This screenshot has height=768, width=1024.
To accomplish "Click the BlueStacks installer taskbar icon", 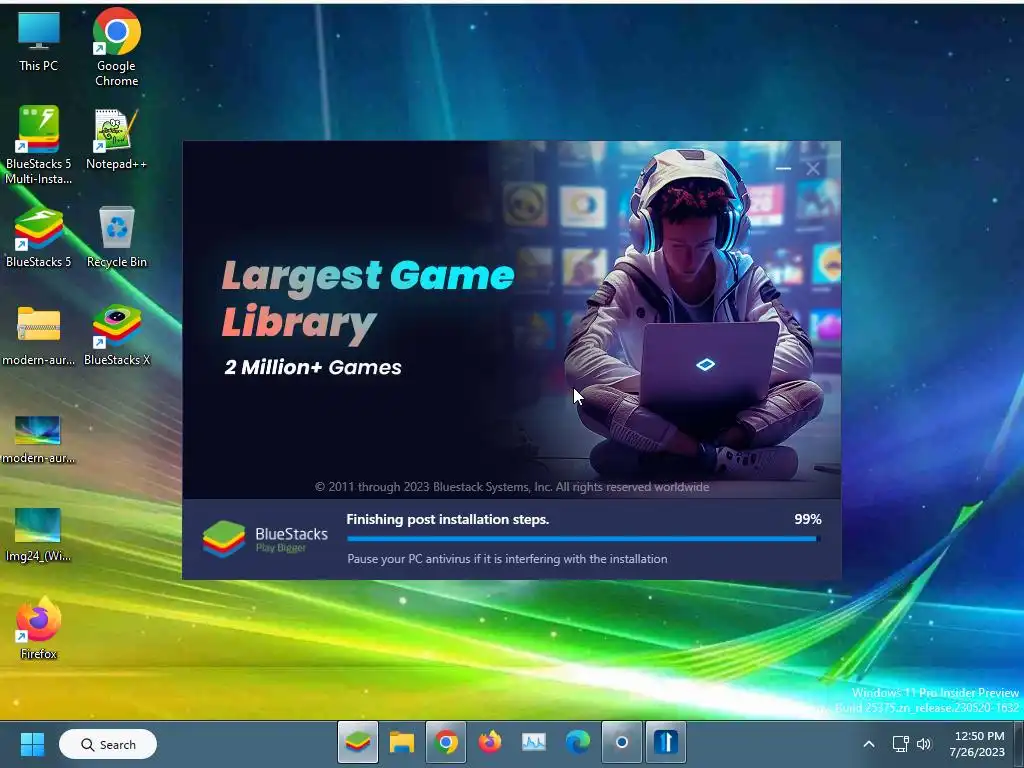I will 358,743.
